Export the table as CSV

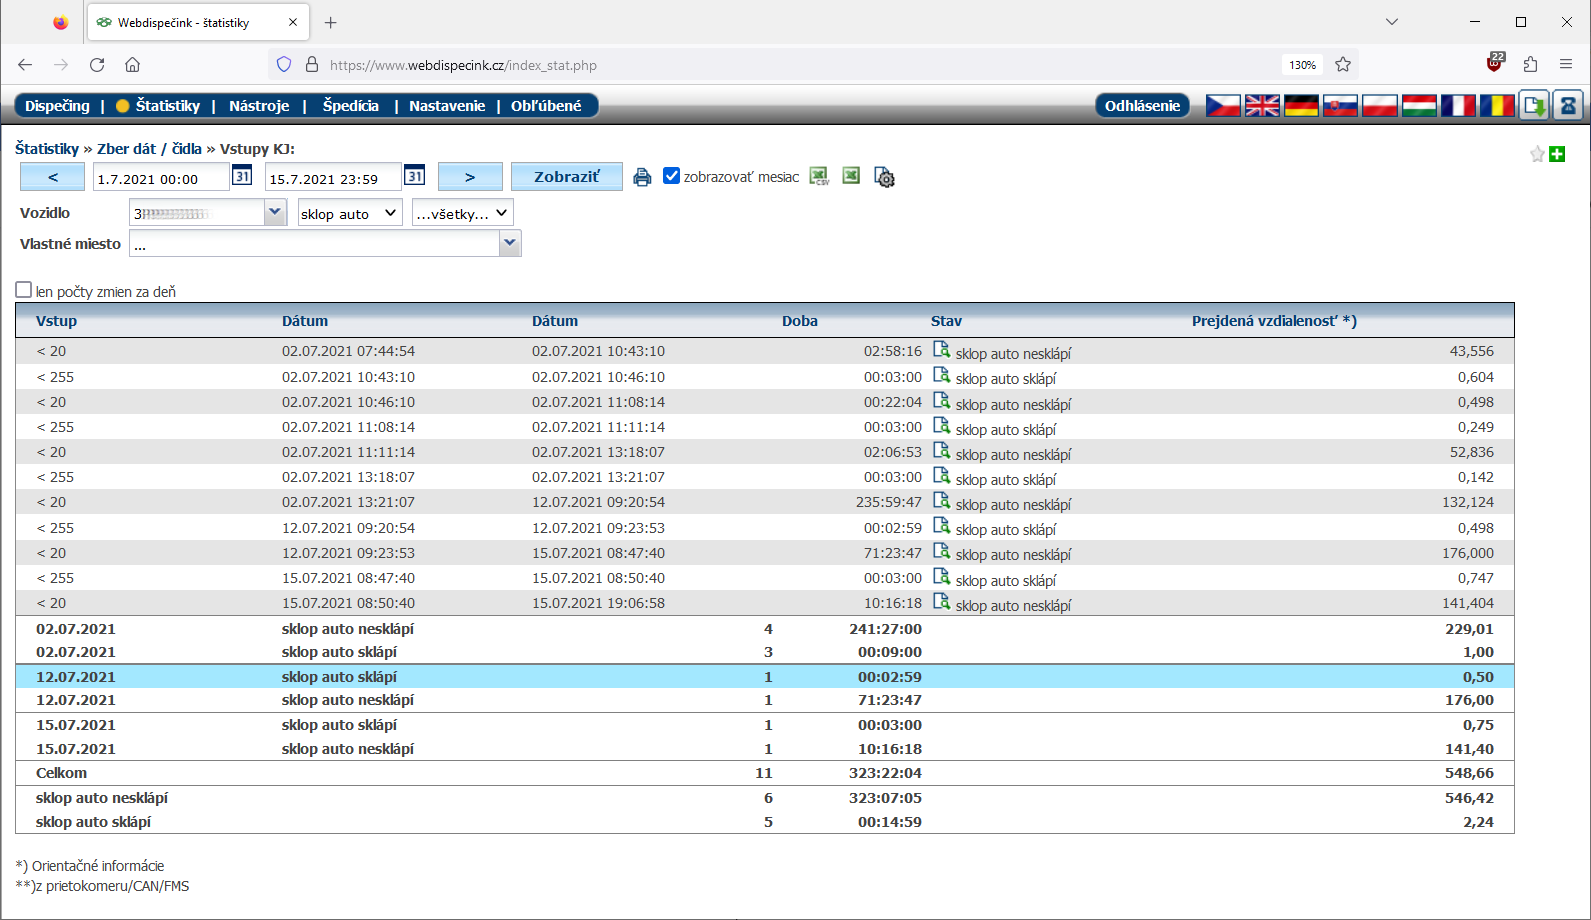(819, 177)
